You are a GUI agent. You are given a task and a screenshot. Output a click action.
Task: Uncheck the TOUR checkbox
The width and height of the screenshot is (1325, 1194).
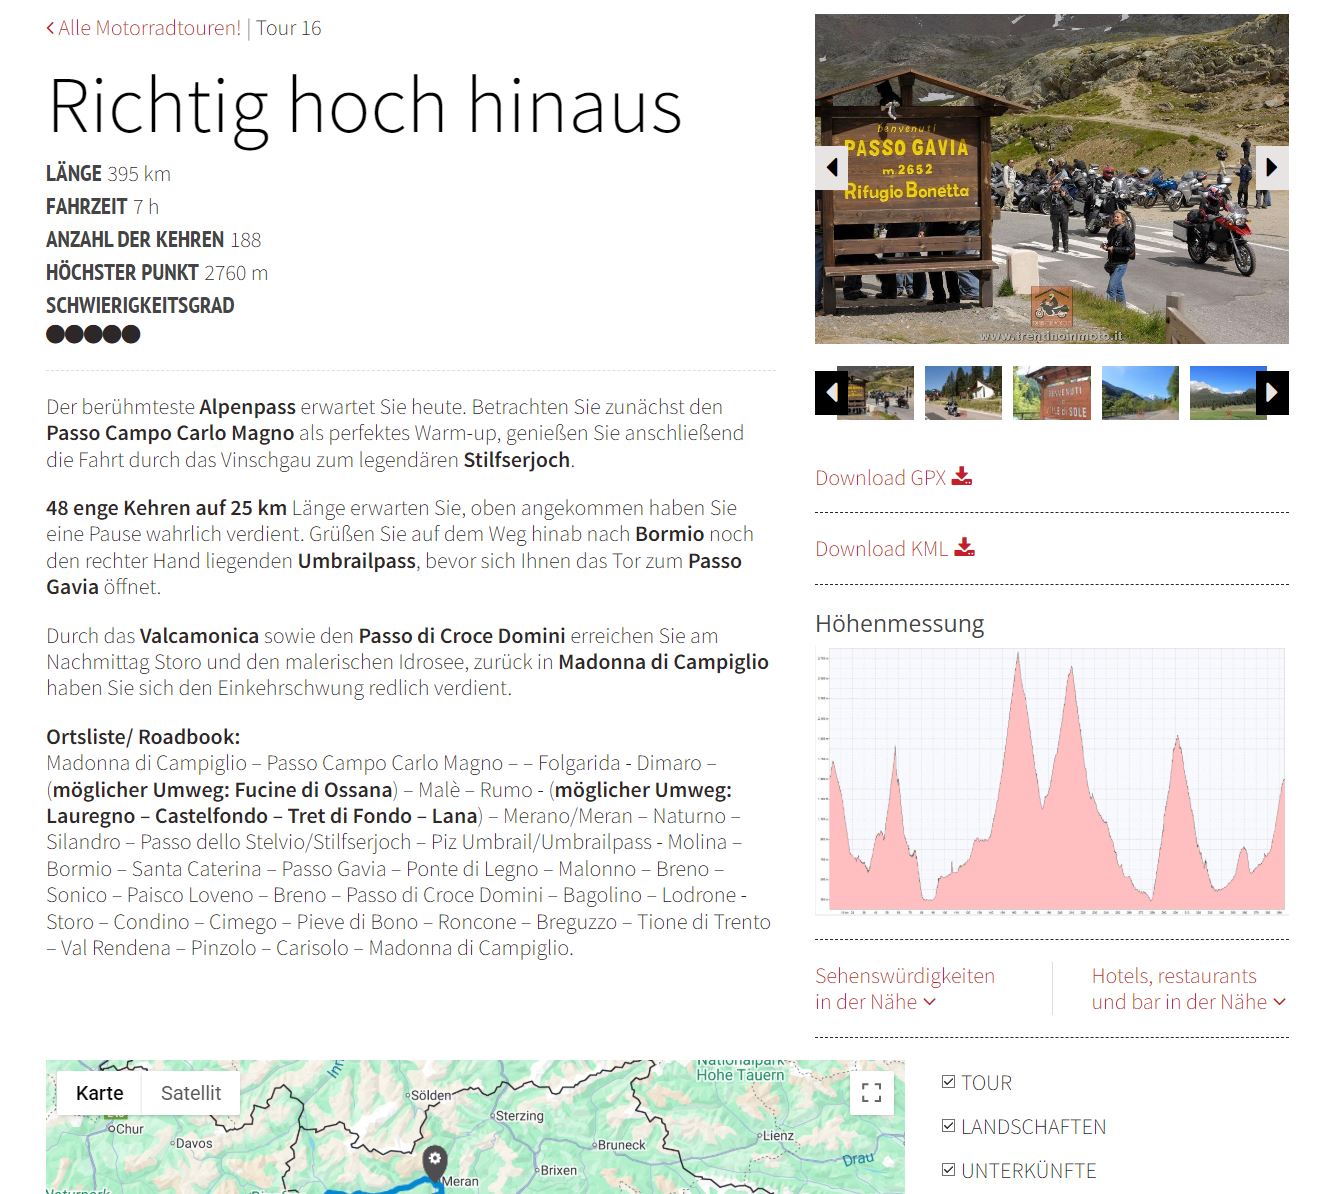click(948, 1082)
